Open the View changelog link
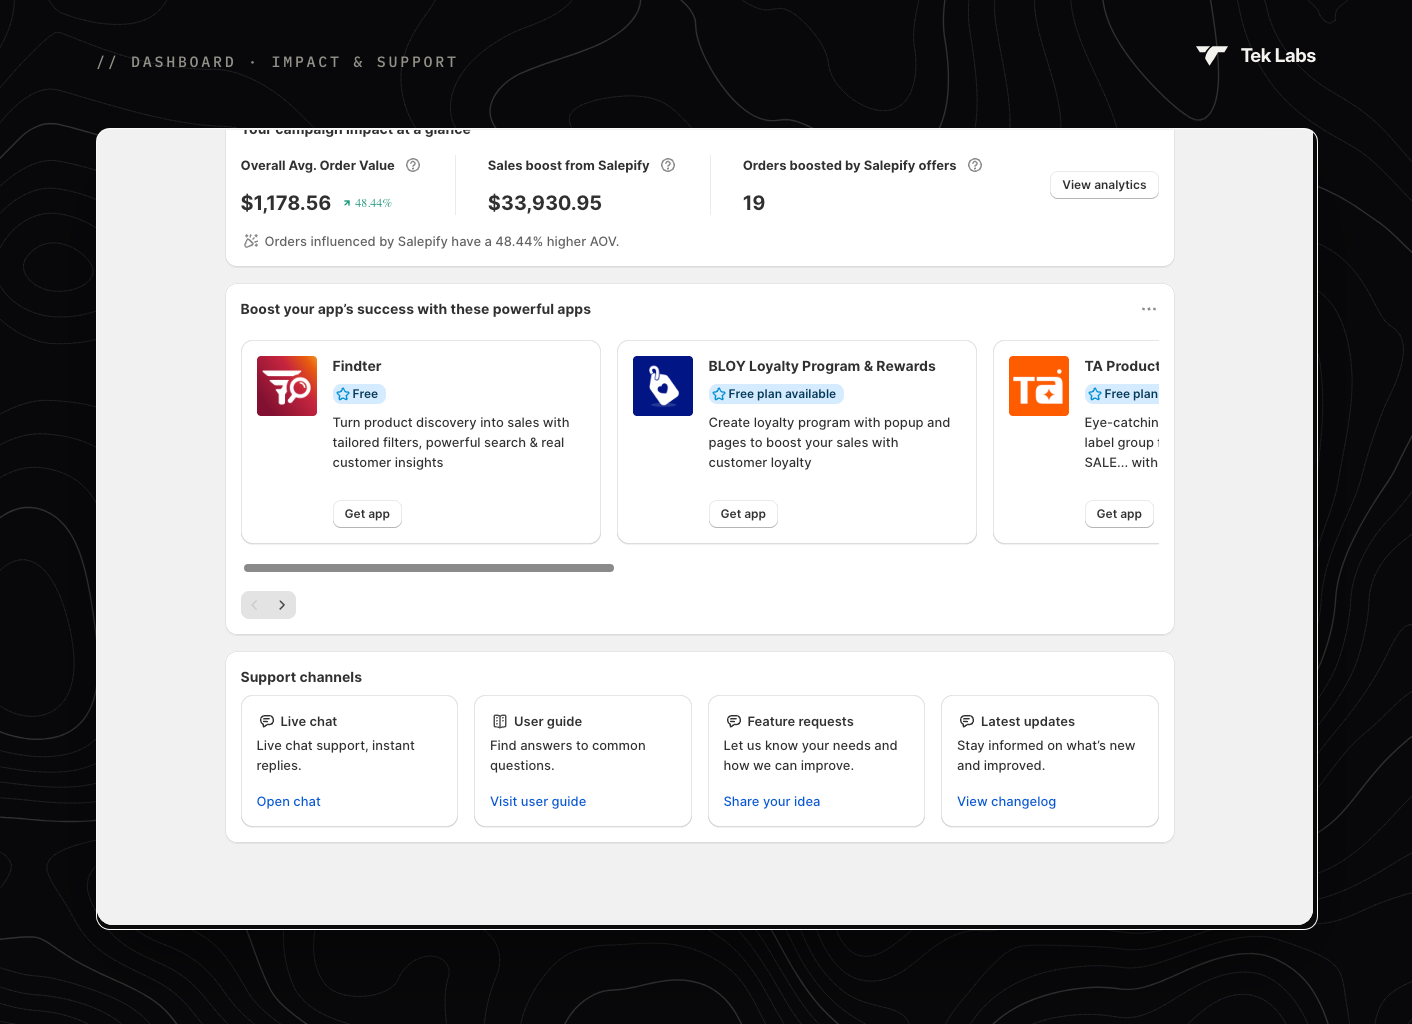Viewport: 1412px width, 1024px height. tap(1007, 801)
